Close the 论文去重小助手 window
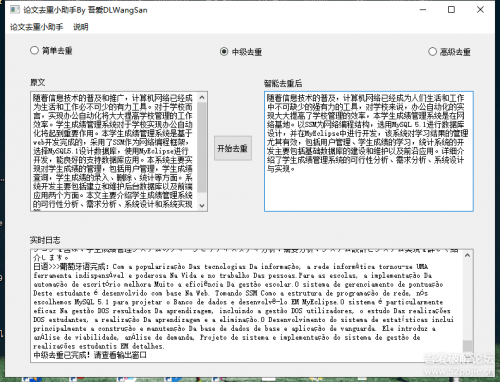This screenshot has height=382, width=500. [480, 10]
